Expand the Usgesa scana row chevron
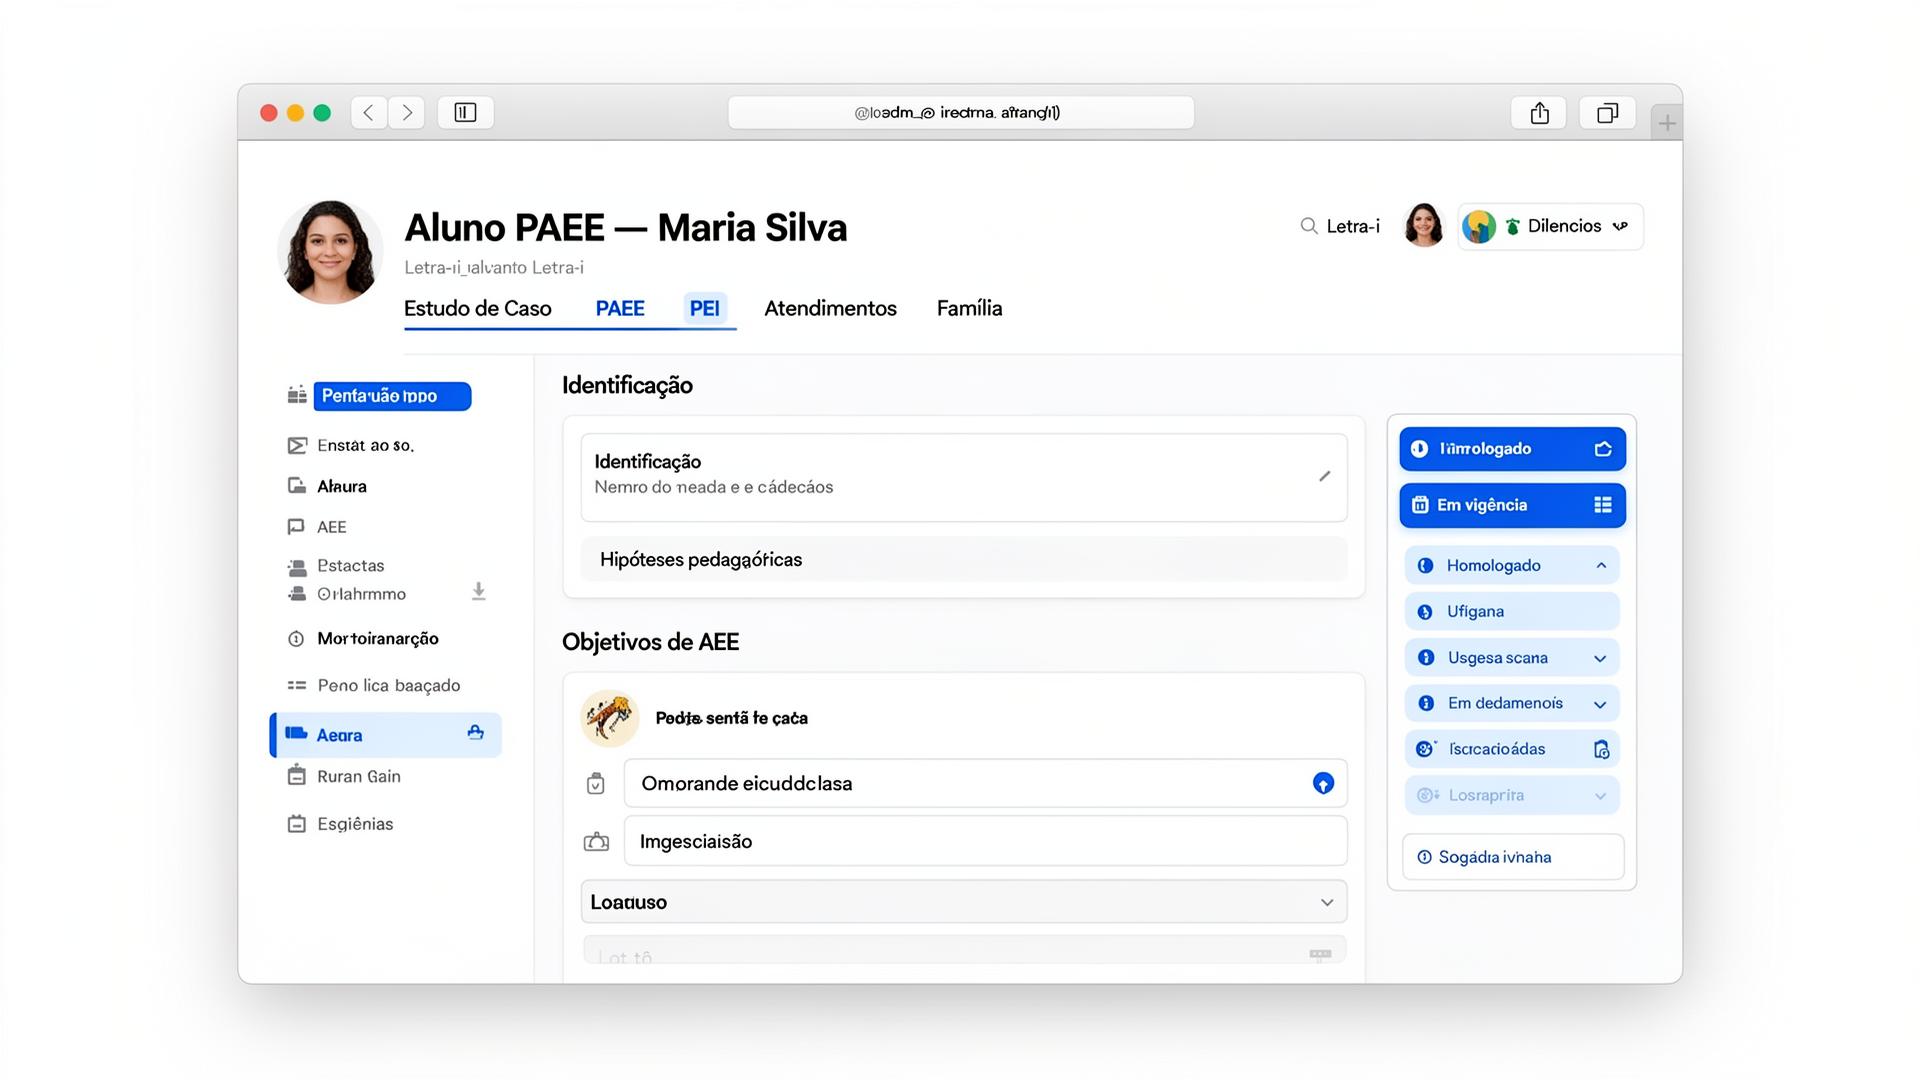1920x1080 pixels. (x=1600, y=658)
